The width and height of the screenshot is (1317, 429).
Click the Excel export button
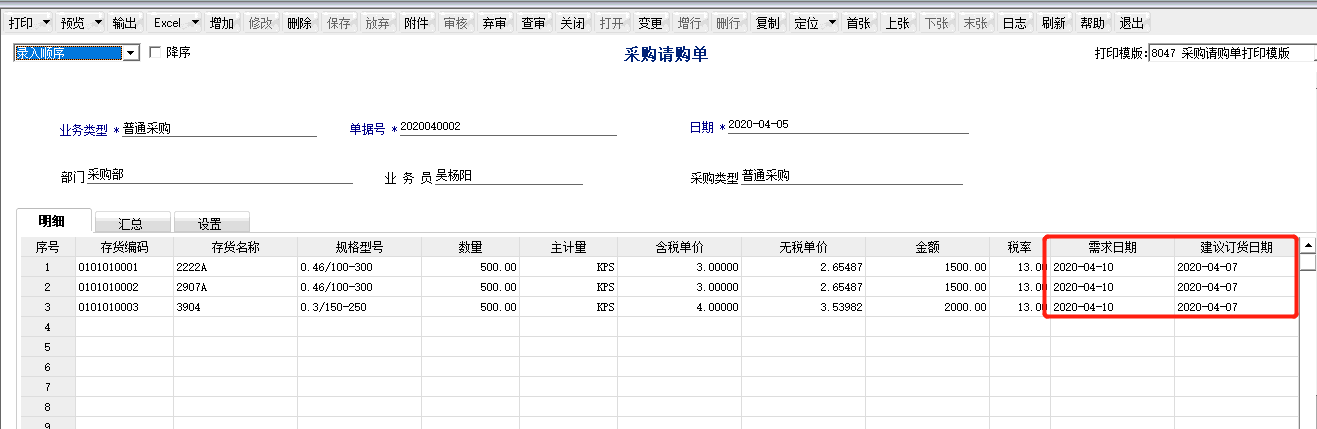pos(167,23)
